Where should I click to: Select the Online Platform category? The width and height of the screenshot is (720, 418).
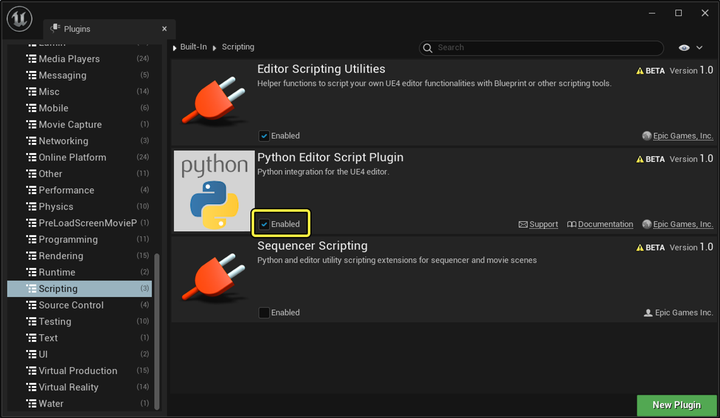pyautogui.click(x=79, y=158)
